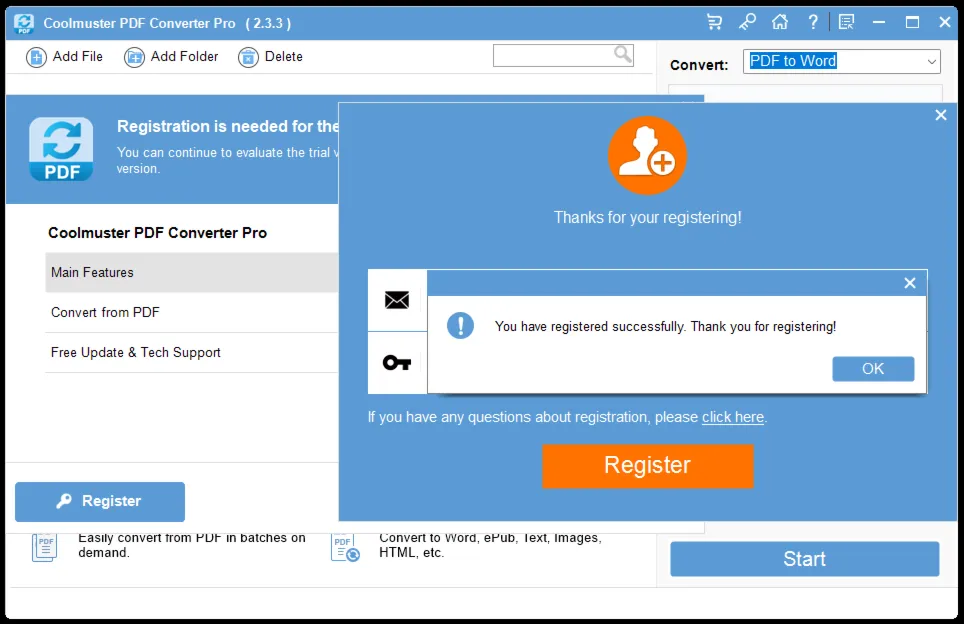Click the batch PDF document icon

click(44, 547)
